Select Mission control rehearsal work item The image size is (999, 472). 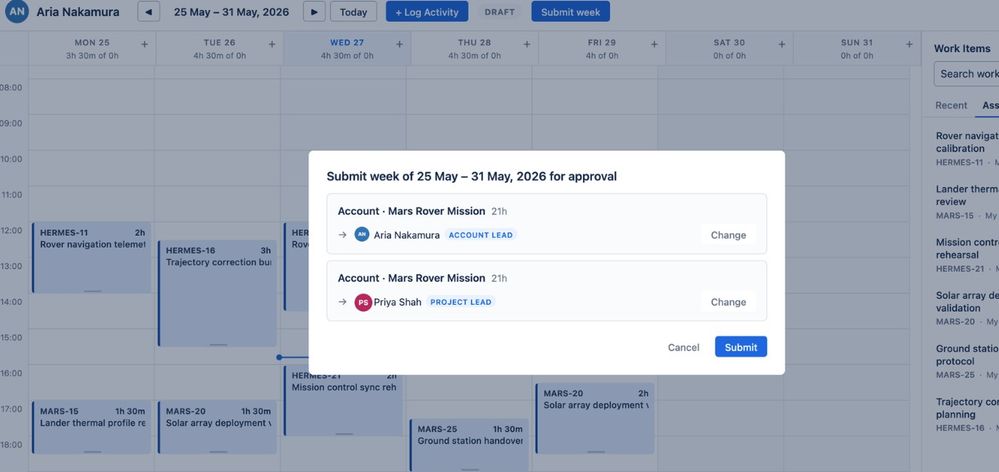[x=966, y=255]
